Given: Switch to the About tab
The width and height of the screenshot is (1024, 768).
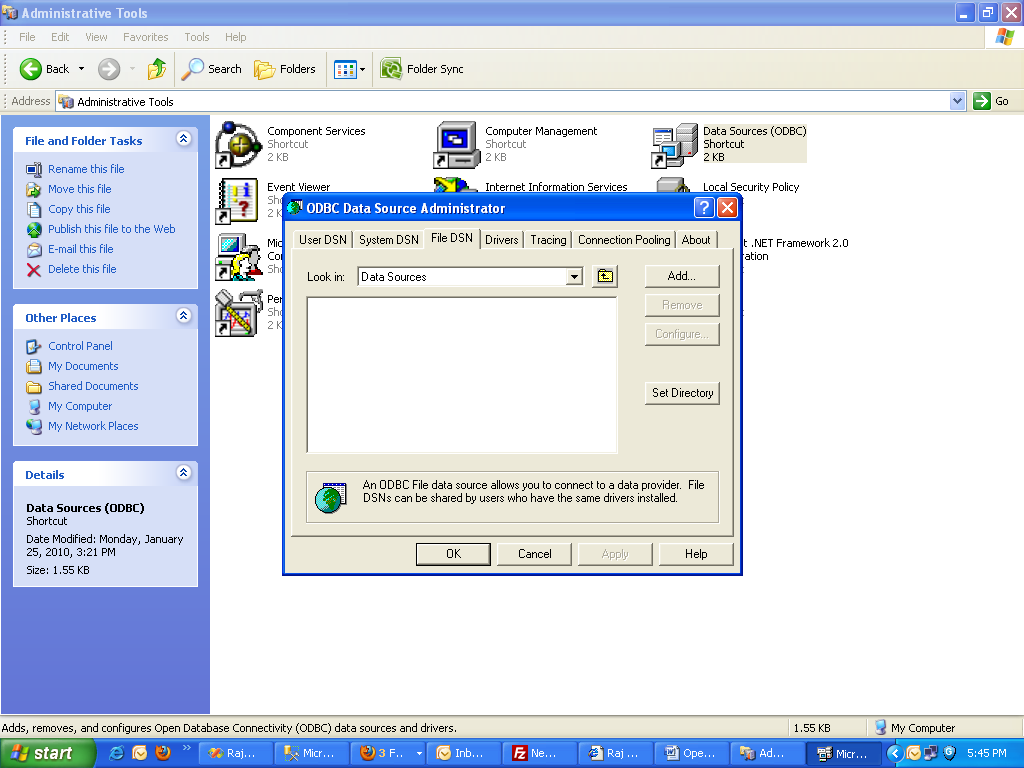Looking at the screenshot, I should [696, 240].
